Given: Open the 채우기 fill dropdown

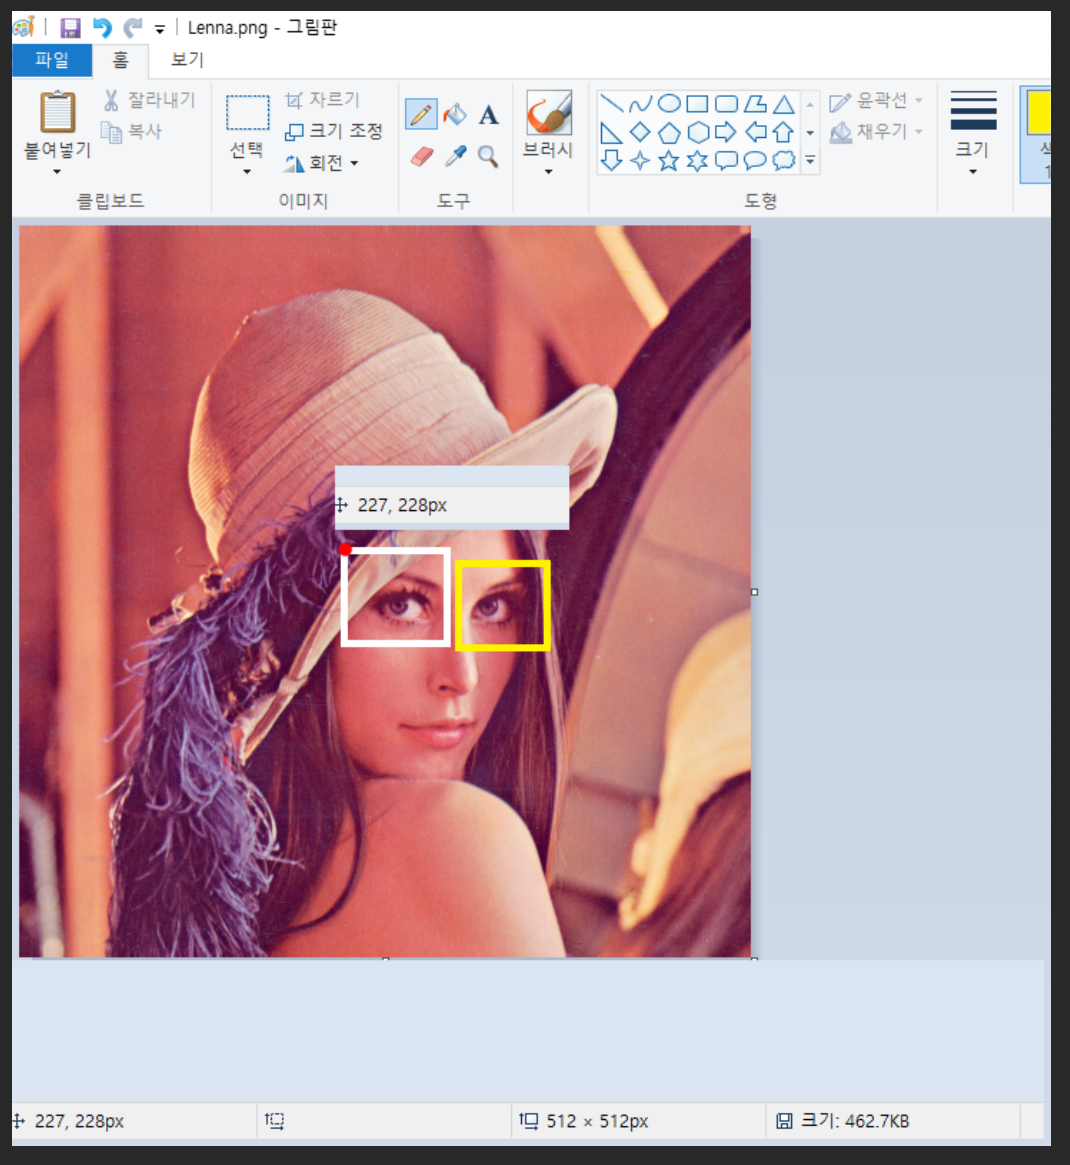Looking at the screenshot, I should click(877, 132).
